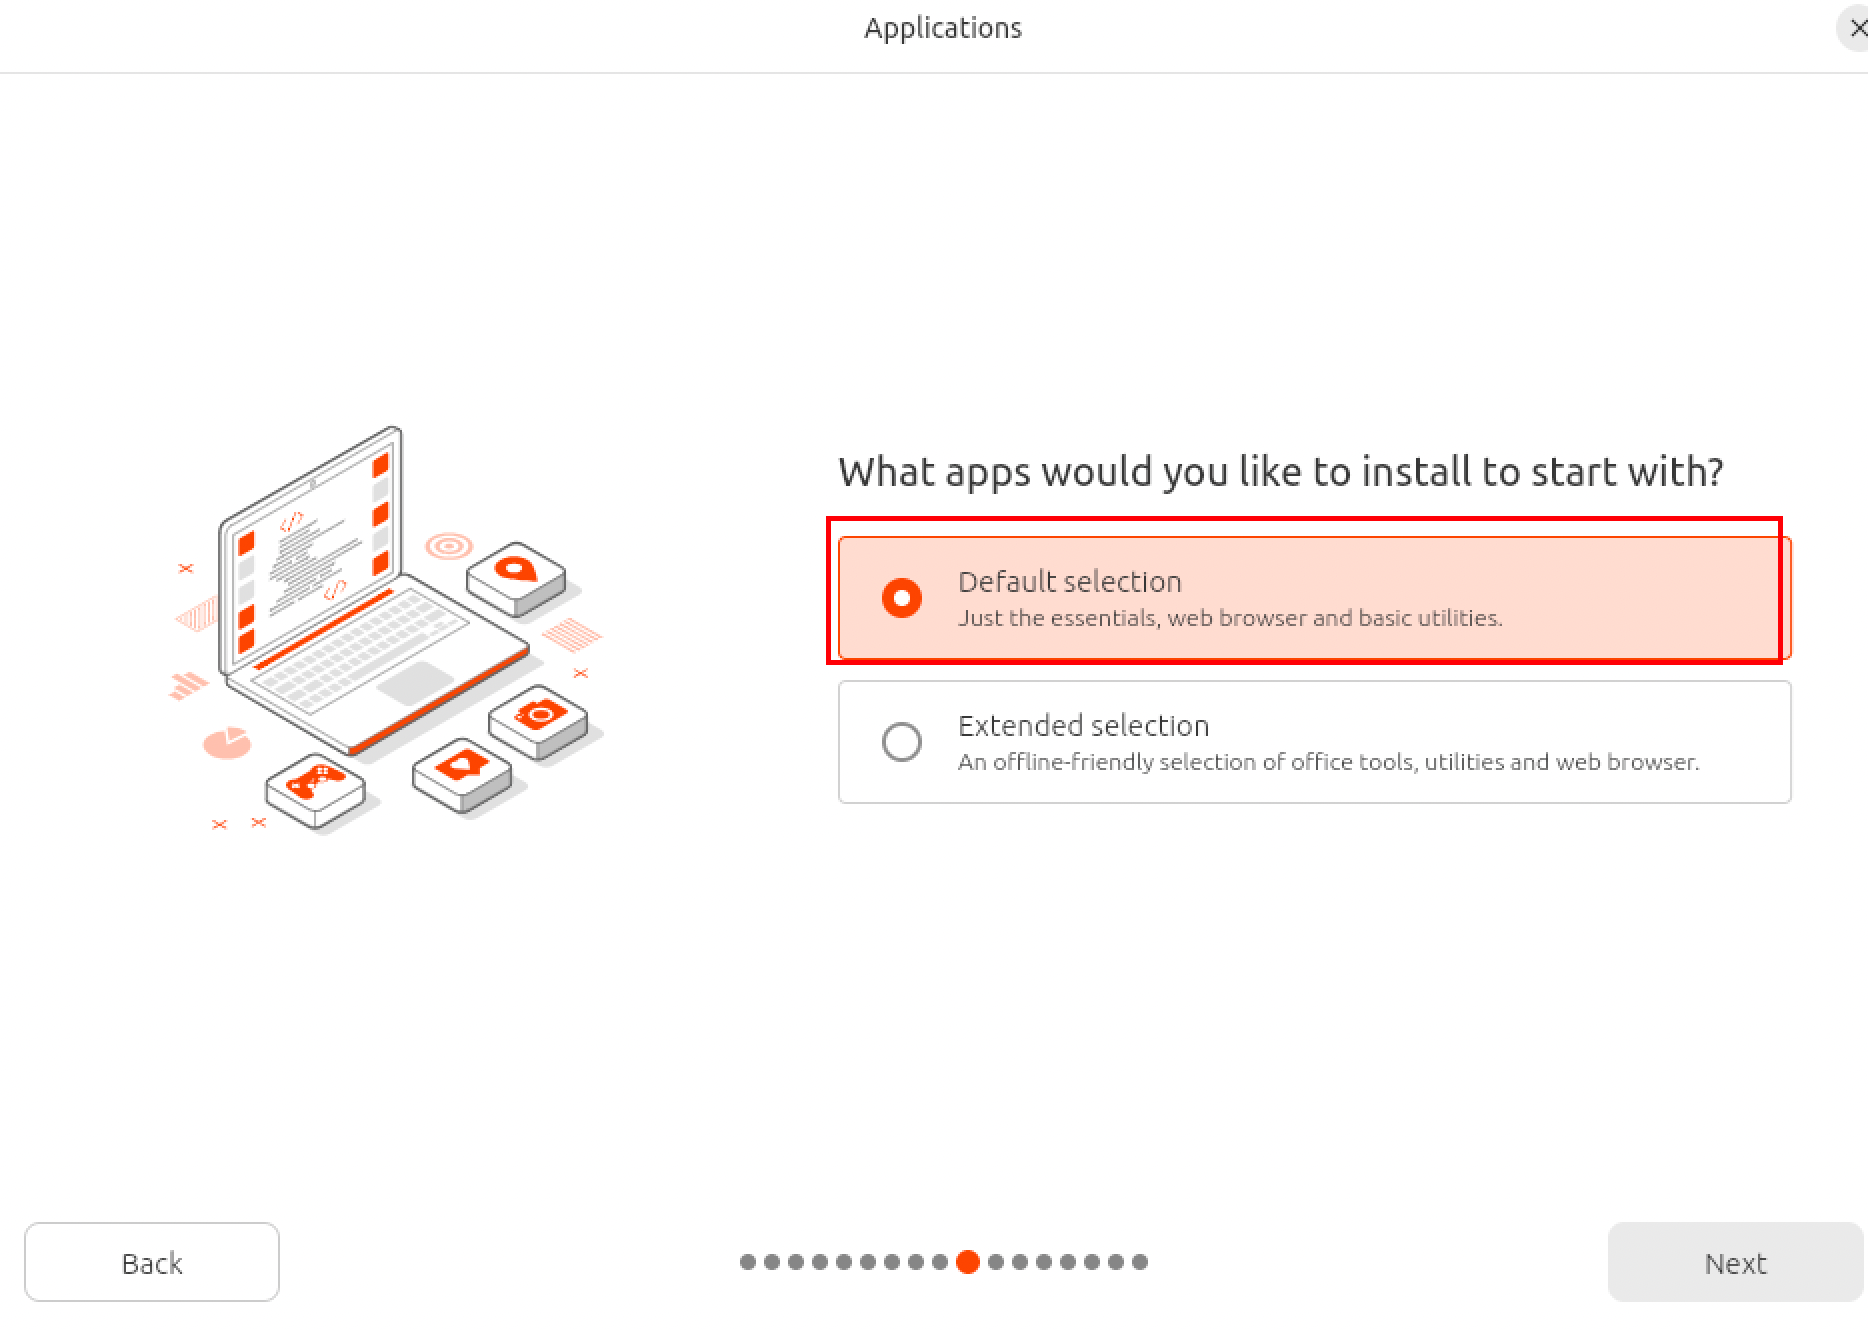Click the Next button

[x=1736, y=1262]
